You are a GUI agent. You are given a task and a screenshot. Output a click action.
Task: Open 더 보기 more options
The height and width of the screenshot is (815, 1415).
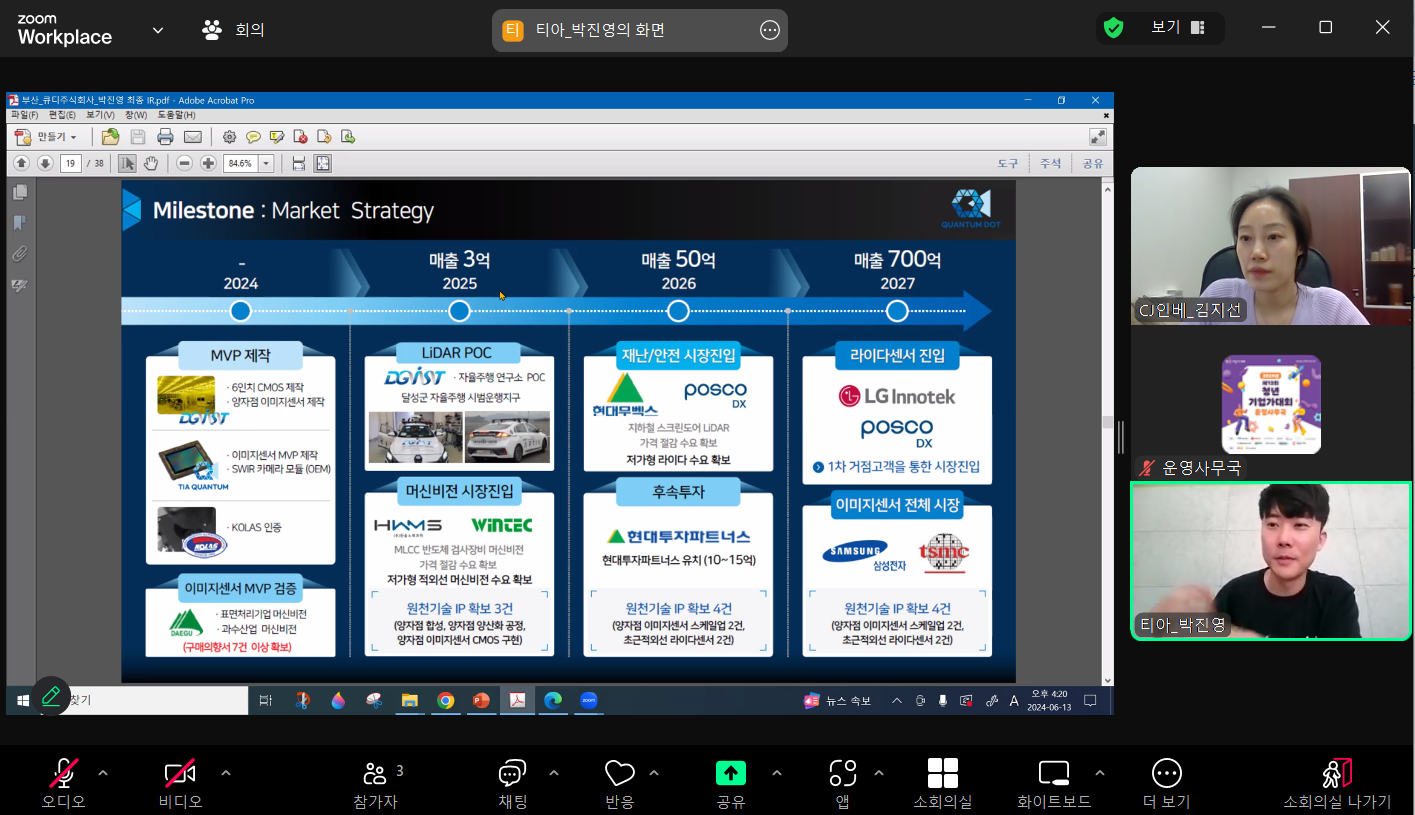coord(1167,783)
